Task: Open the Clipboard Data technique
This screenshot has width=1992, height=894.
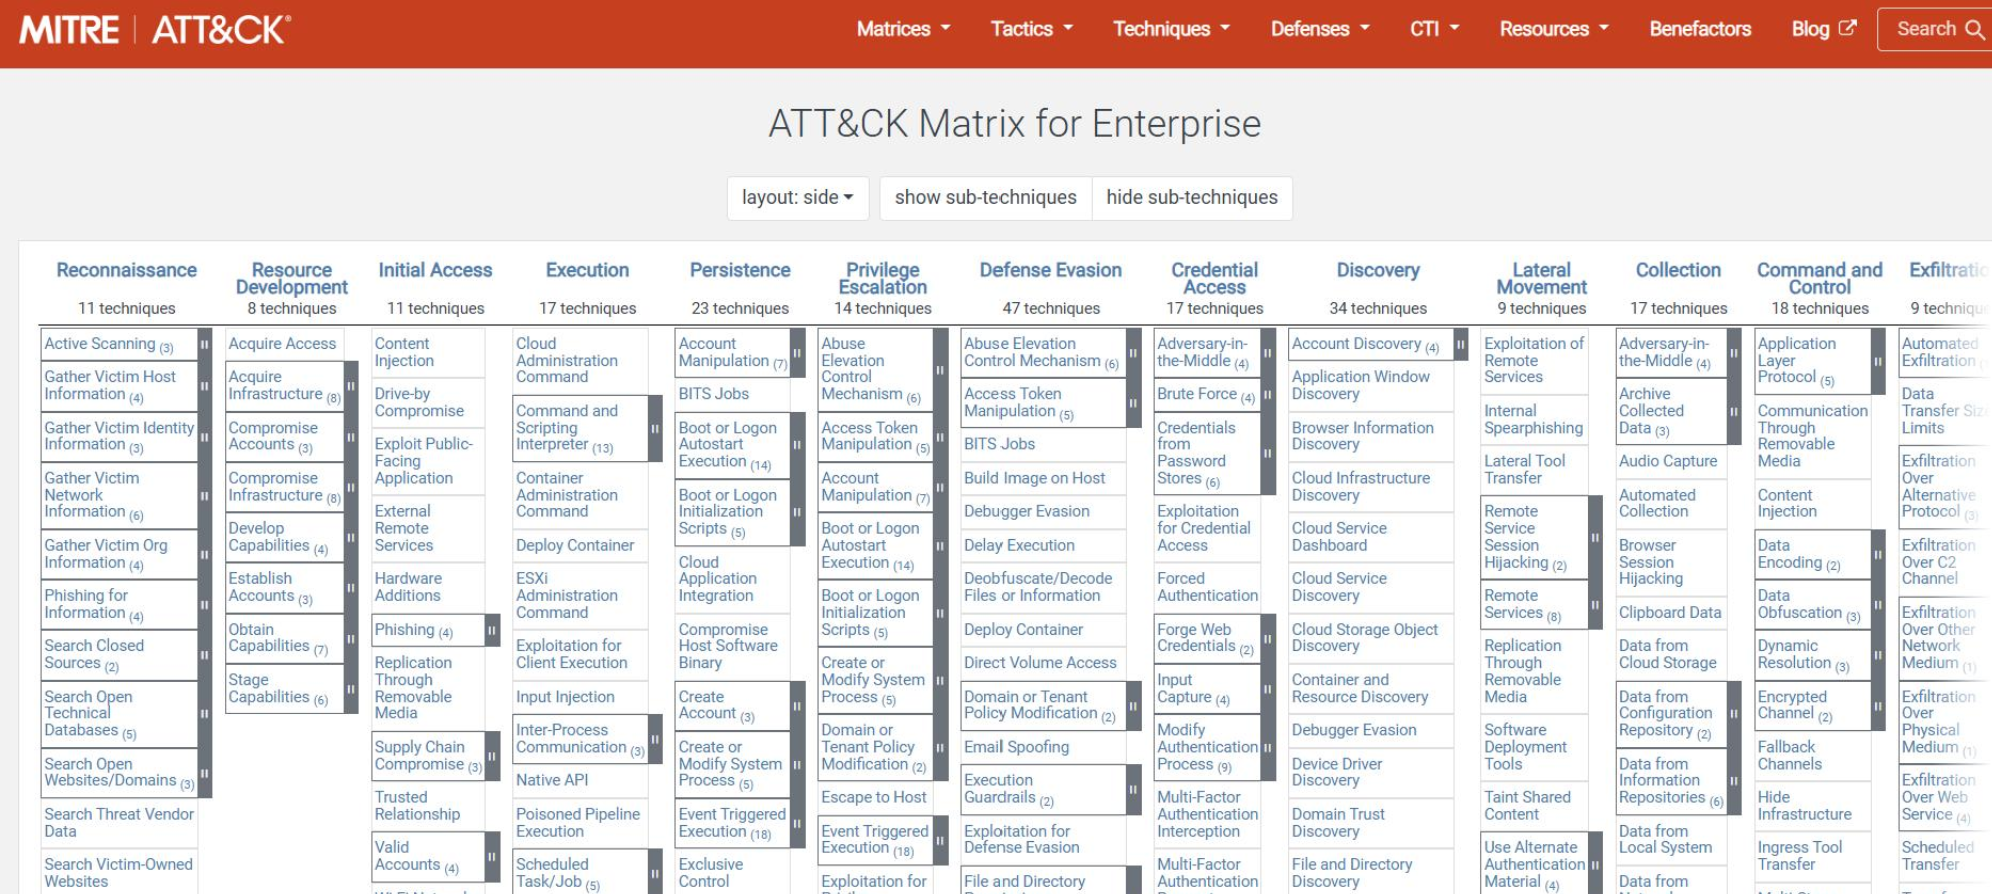Action: coord(1670,613)
